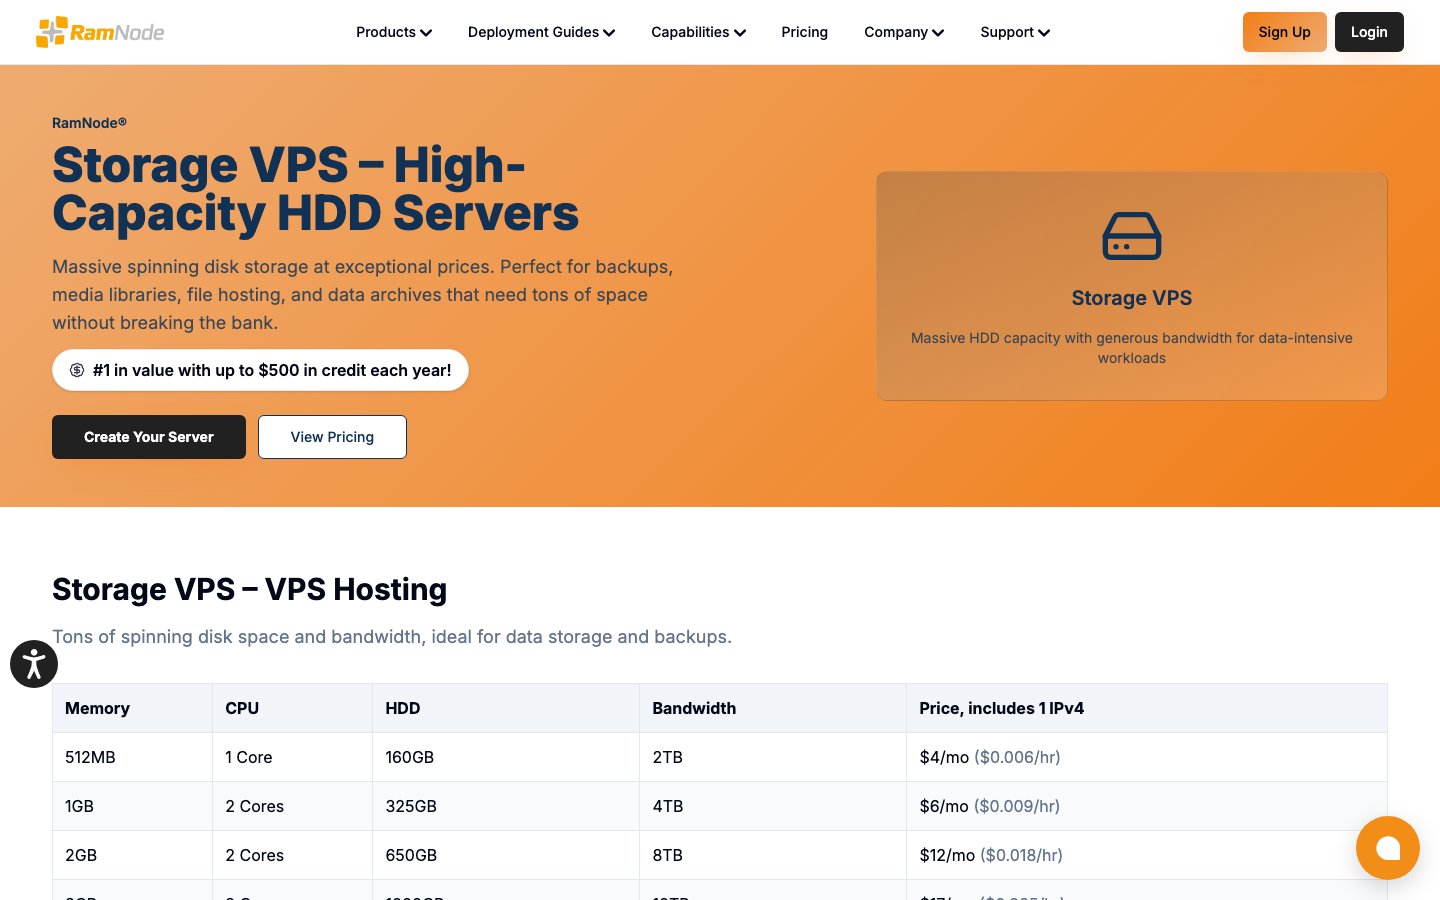This screenshot has height=900, width=1440.
Task: Select the $12/mo price cell
Action: click(x=1147, y=855)
